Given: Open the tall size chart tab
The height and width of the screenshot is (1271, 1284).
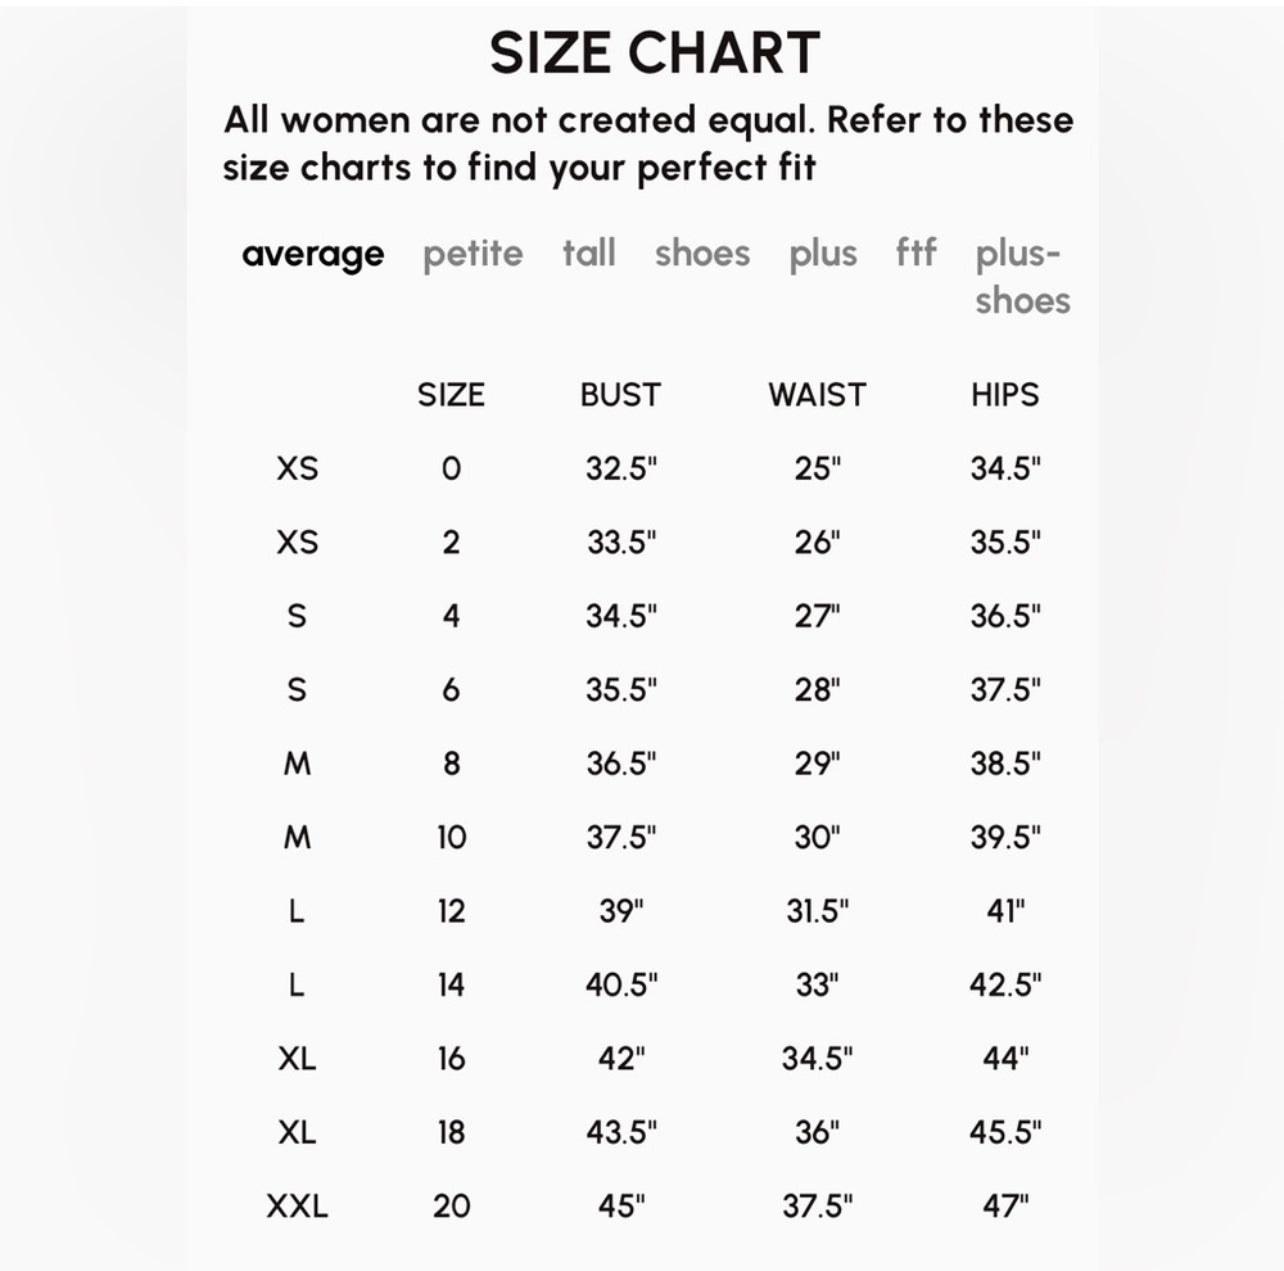Looking at the screenshot, I should [x=588, y=252].
